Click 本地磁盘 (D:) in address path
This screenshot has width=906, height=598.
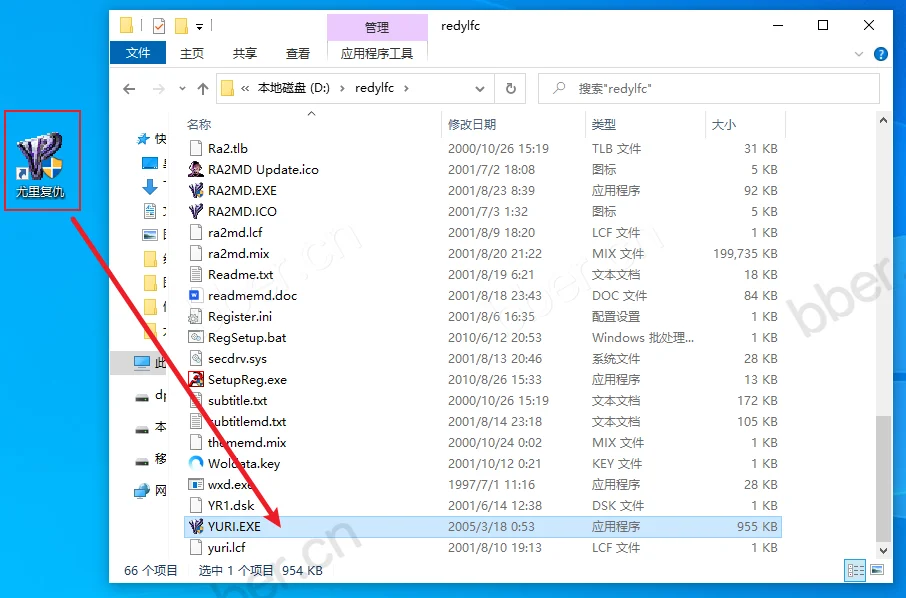(294, 88)
